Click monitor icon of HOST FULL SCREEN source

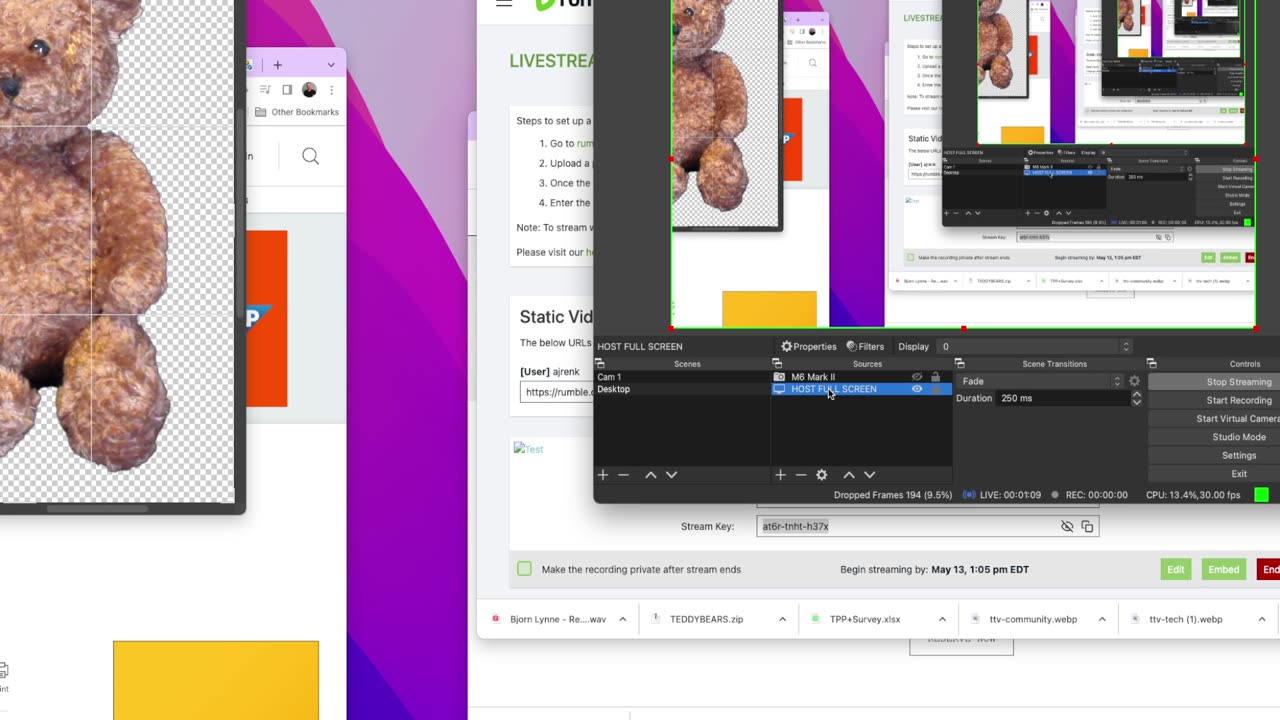[x=779, y=389]
